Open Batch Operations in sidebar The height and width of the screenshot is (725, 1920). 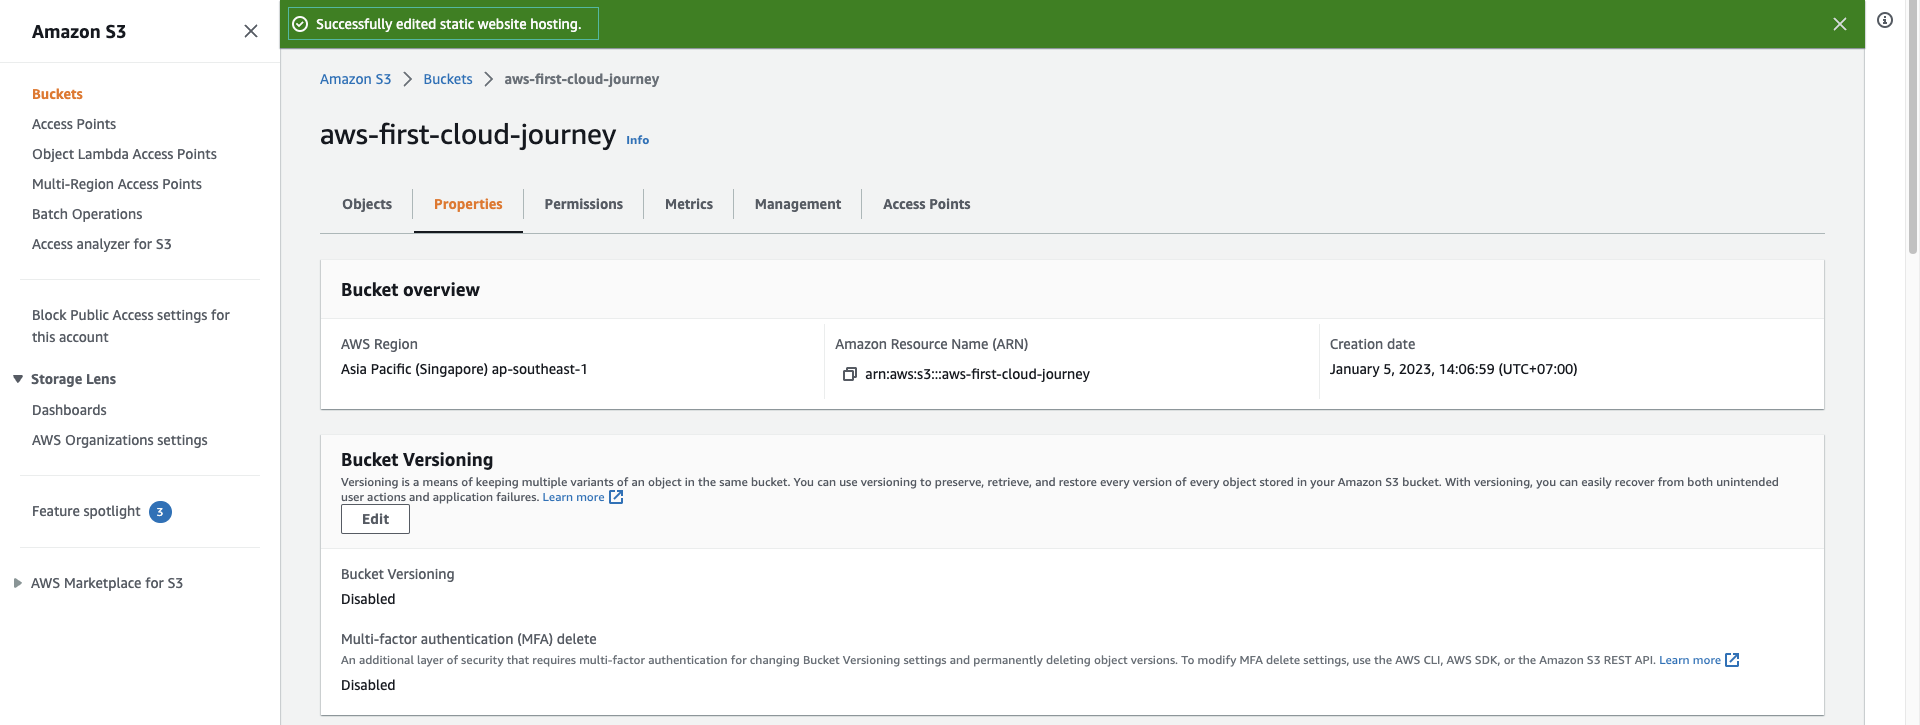click(x=87, y=214)
